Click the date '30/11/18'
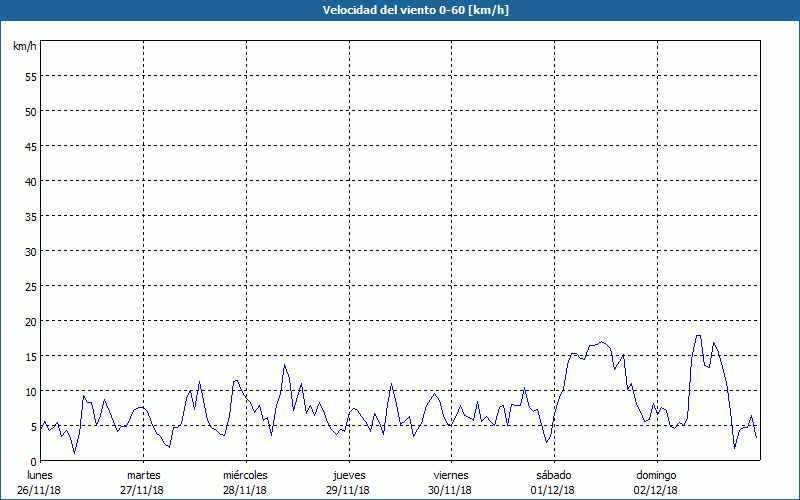 click(450, 490)
